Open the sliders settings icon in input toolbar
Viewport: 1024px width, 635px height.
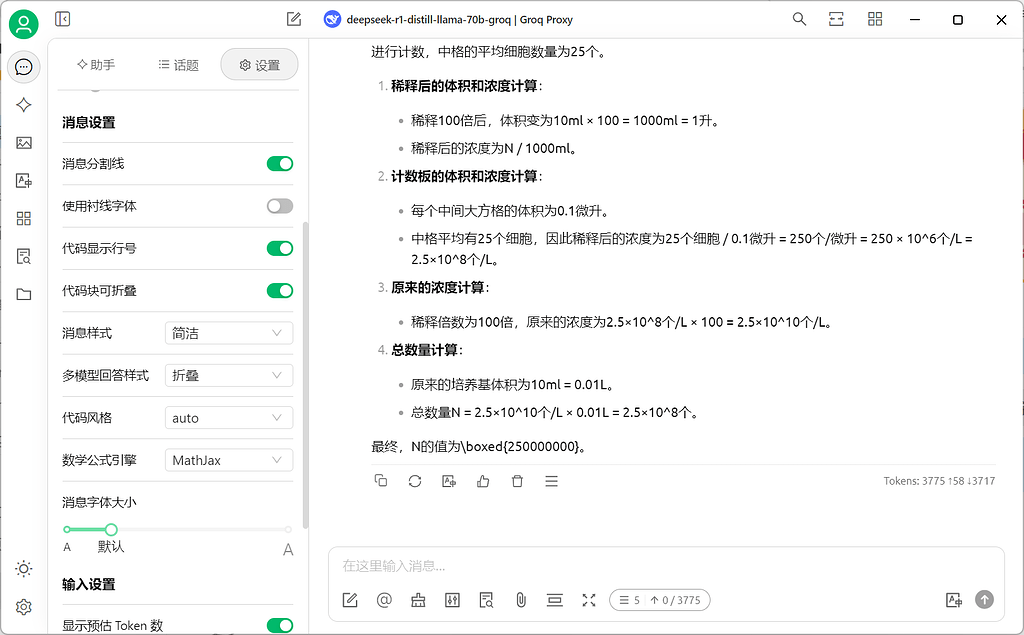click(453, 600)
